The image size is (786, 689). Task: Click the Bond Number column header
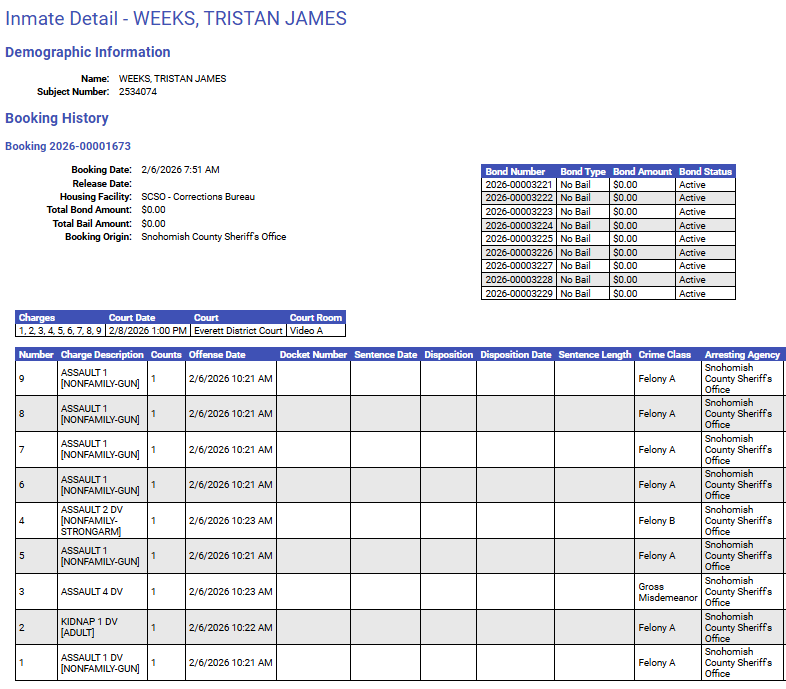[516, 171]
